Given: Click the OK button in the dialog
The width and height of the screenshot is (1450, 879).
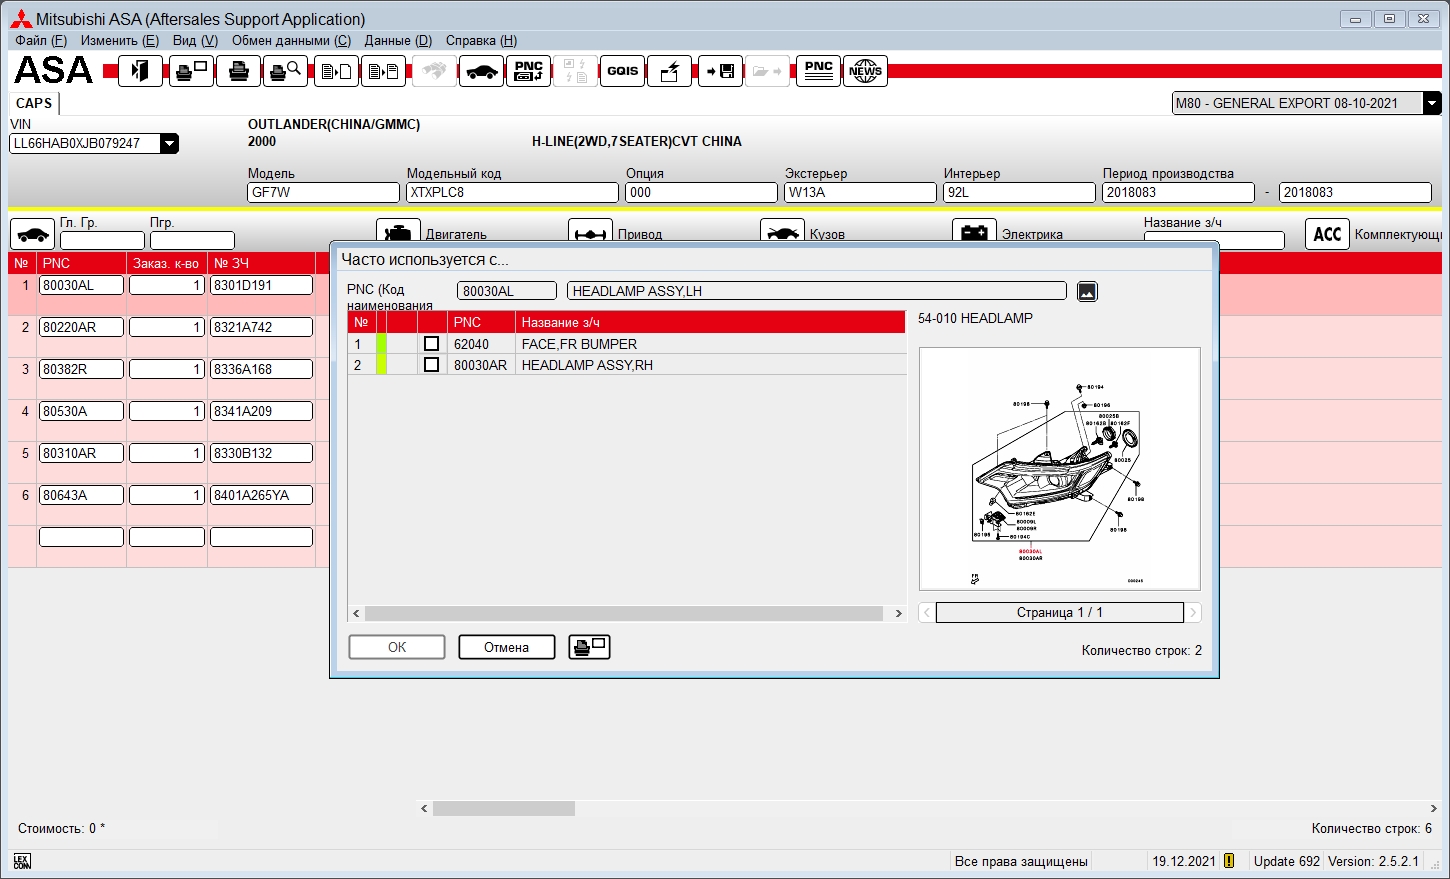Looking at the screenshot, I should [x=397, y=647].
